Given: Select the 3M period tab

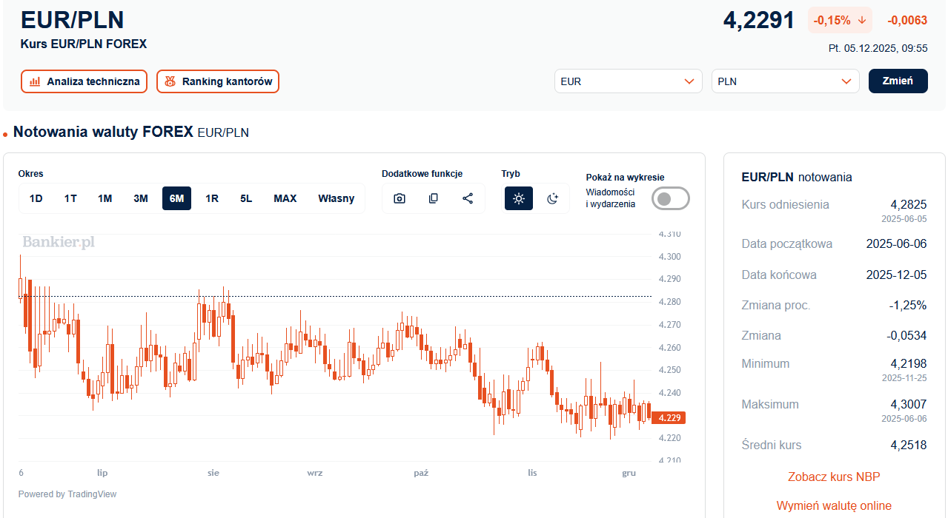Looking at the screenshot, I should [x=141, y=198].
